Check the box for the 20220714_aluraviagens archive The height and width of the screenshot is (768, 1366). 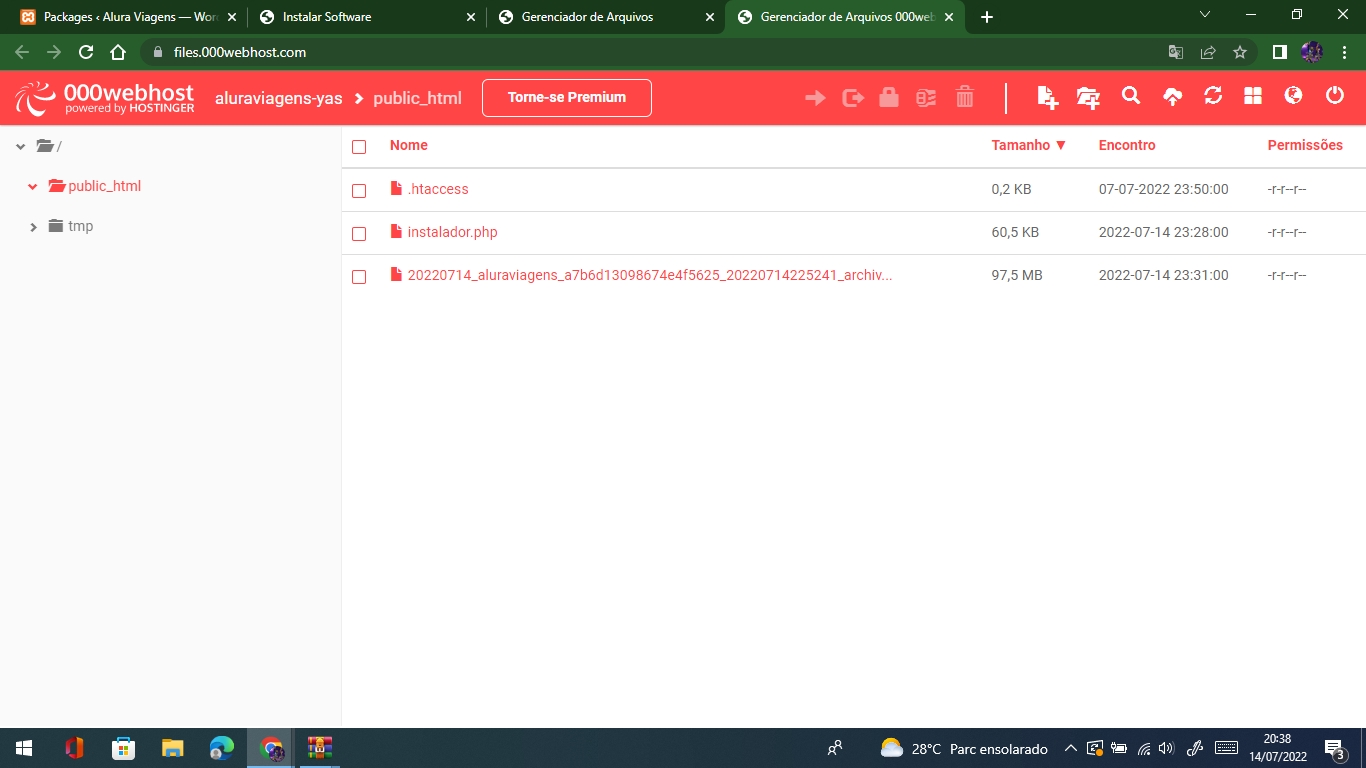(359, 276)
